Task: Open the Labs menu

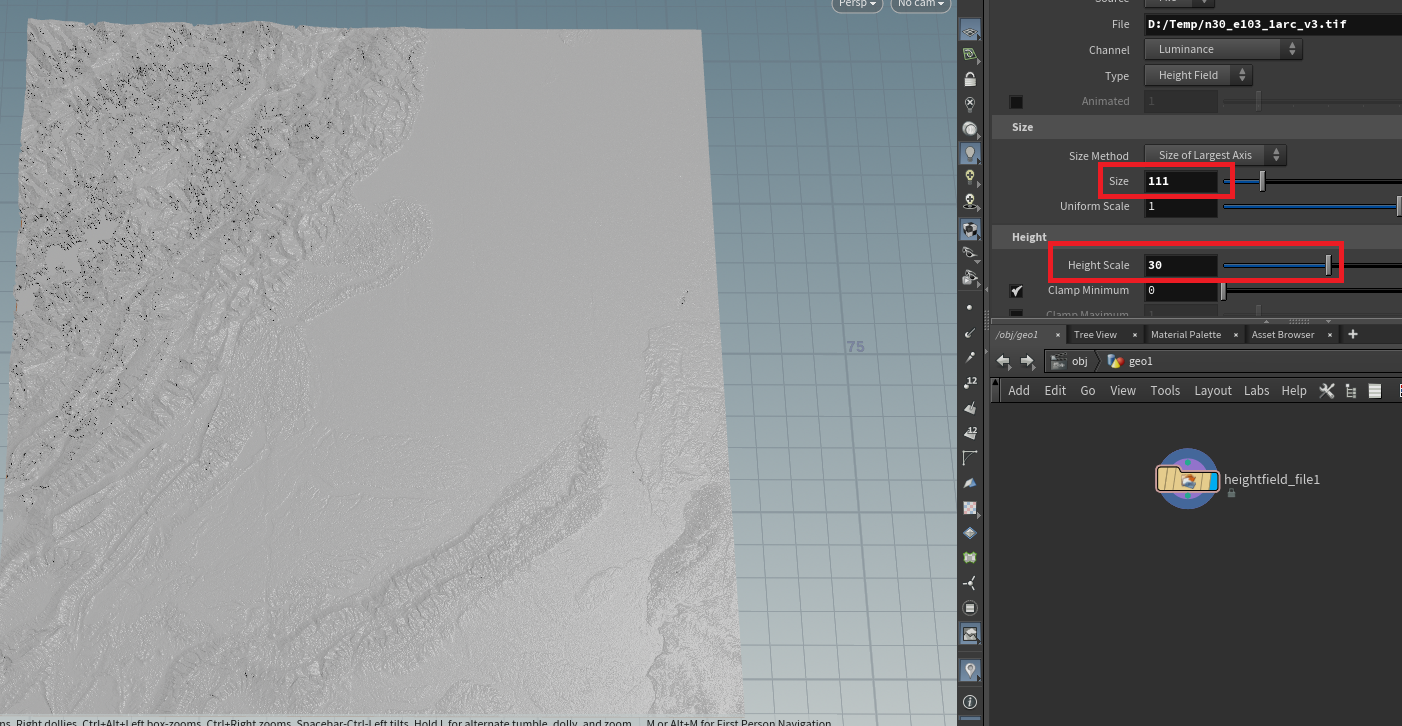Action: coord(1257,391)
